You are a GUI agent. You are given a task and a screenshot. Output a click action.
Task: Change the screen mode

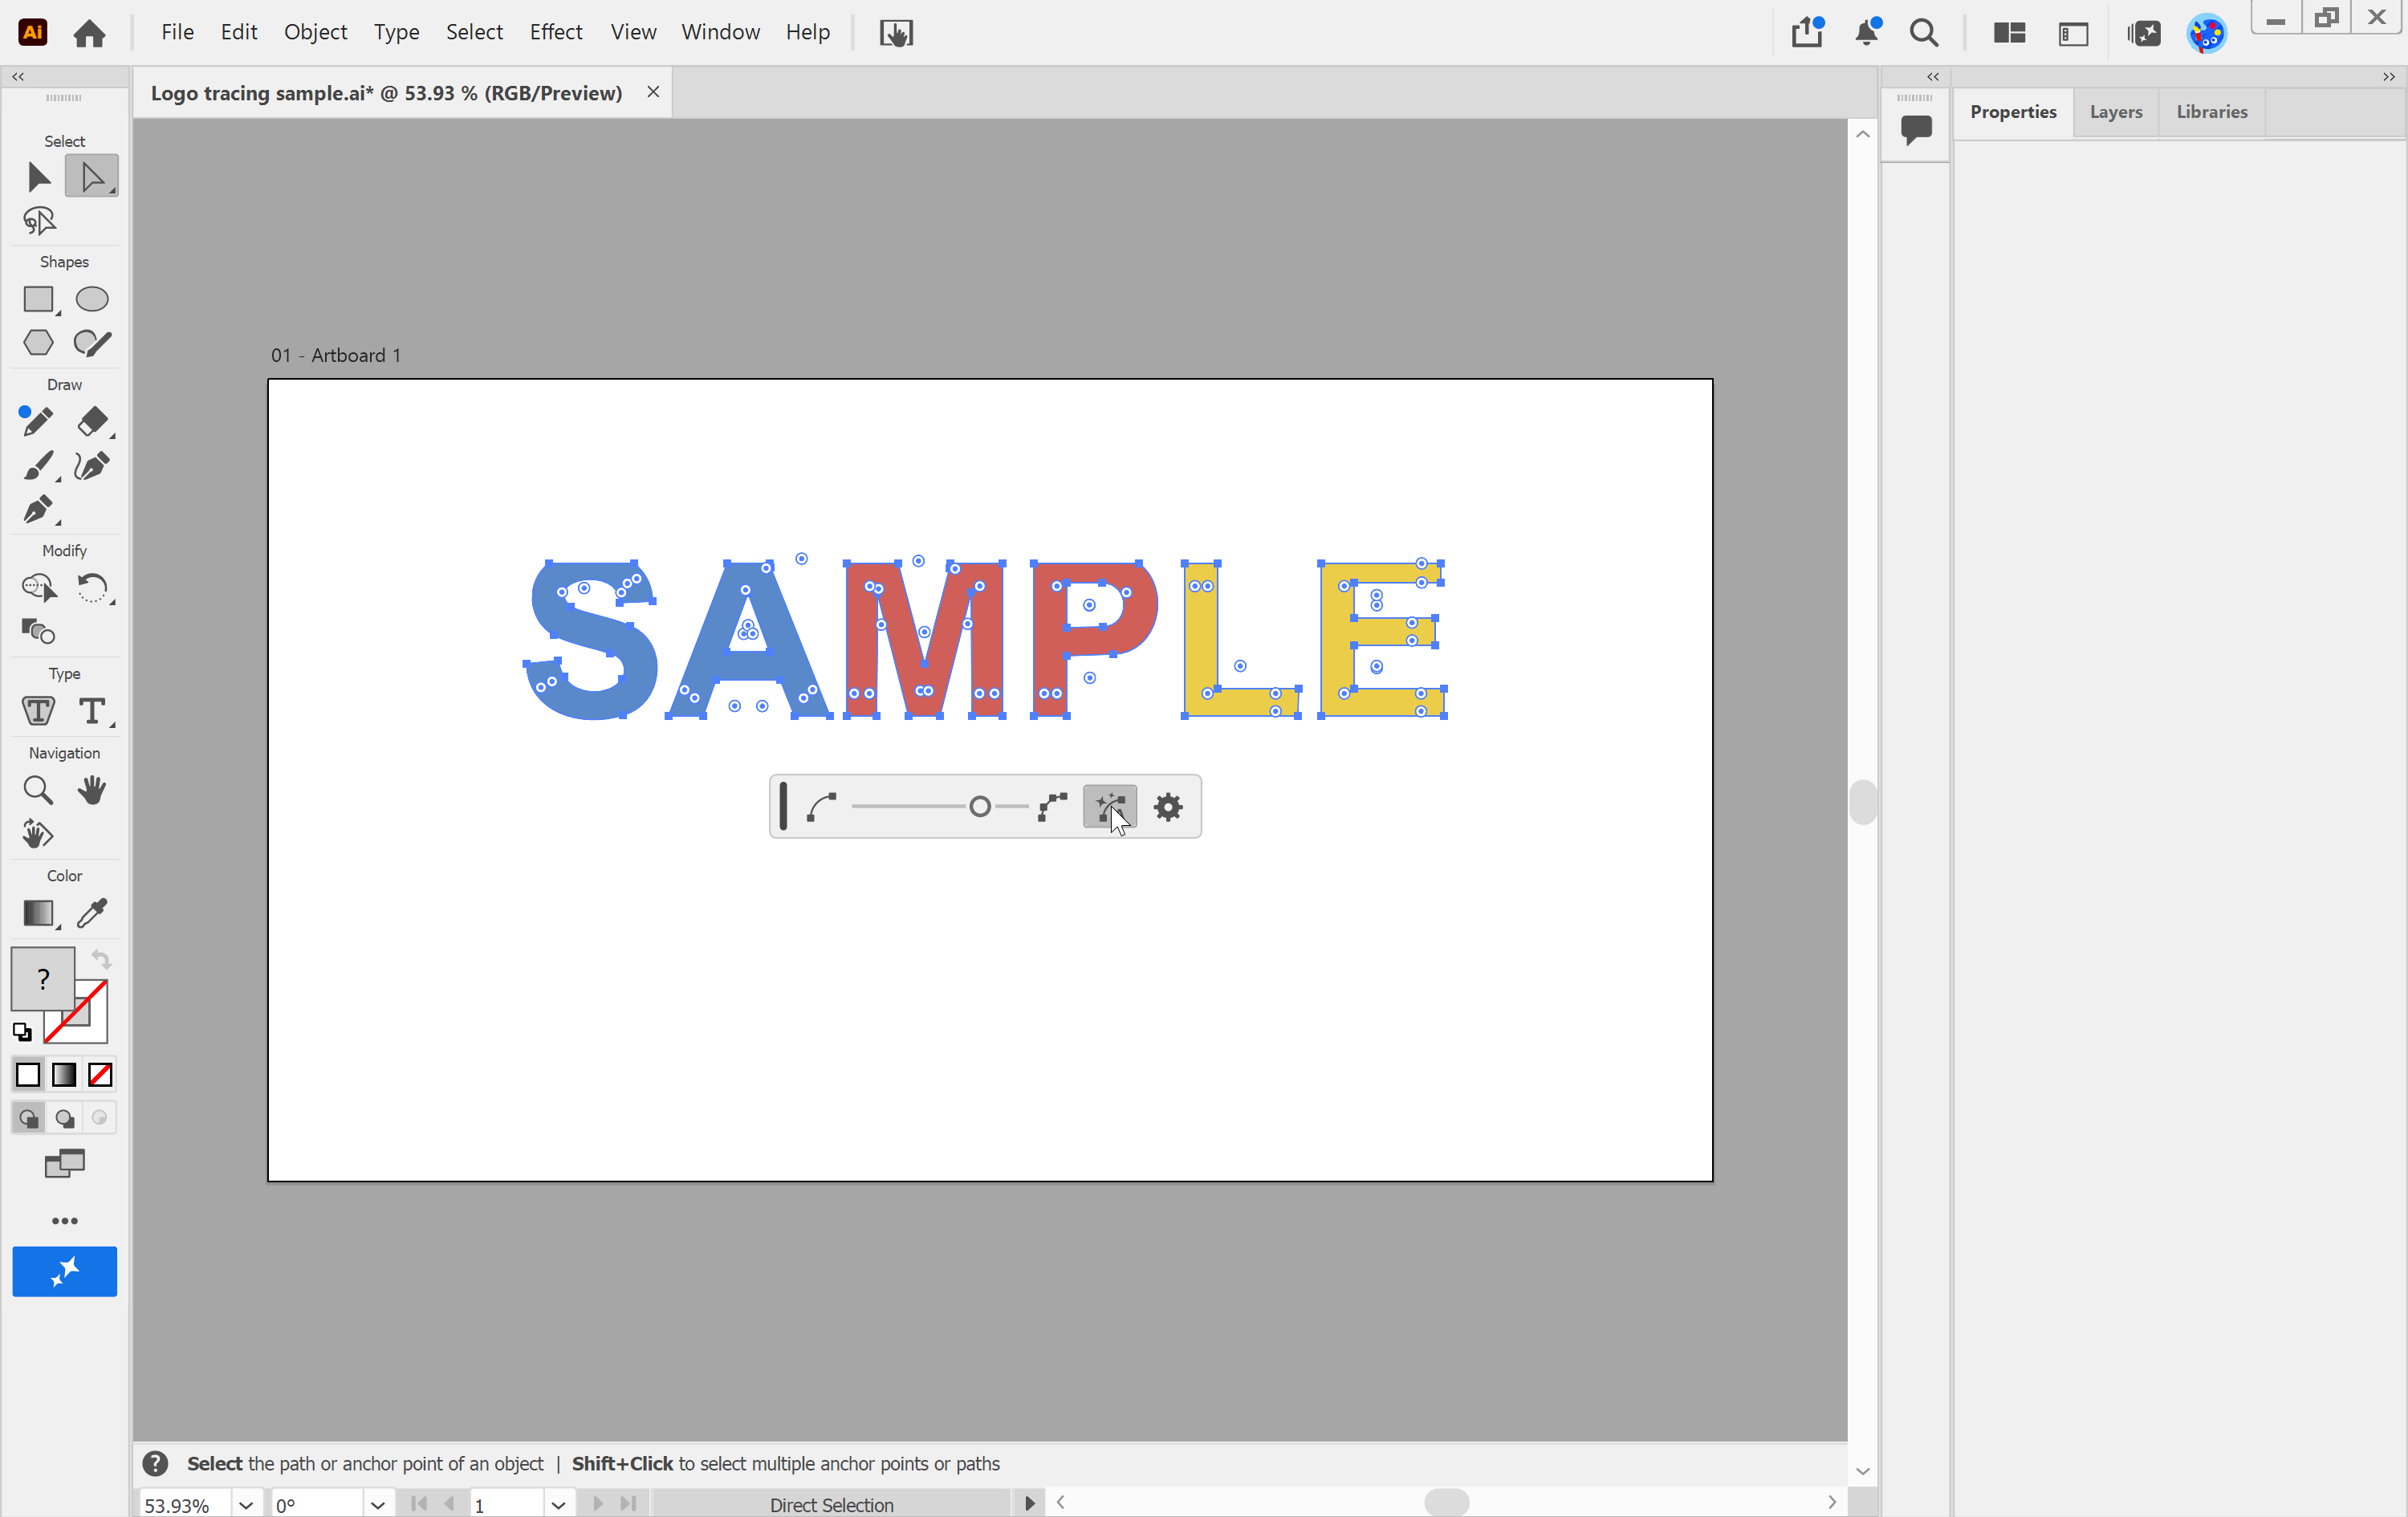point(65,1164)
